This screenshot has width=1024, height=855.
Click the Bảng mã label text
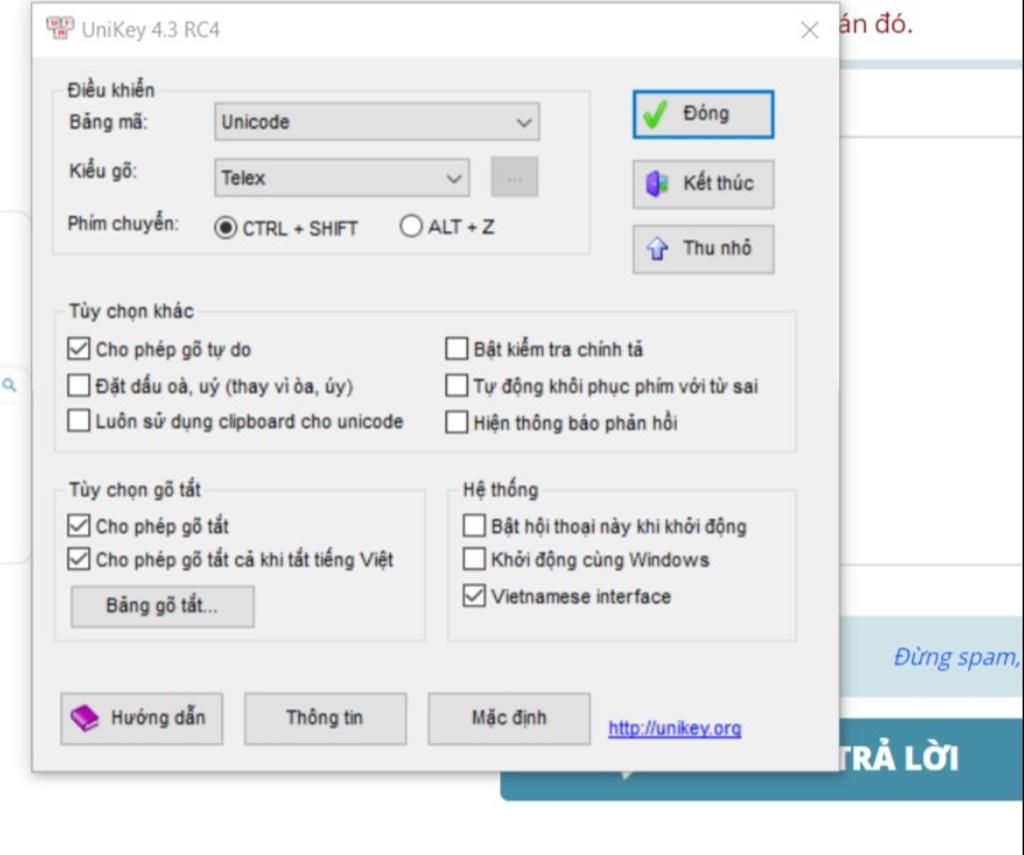click(108, 122)
